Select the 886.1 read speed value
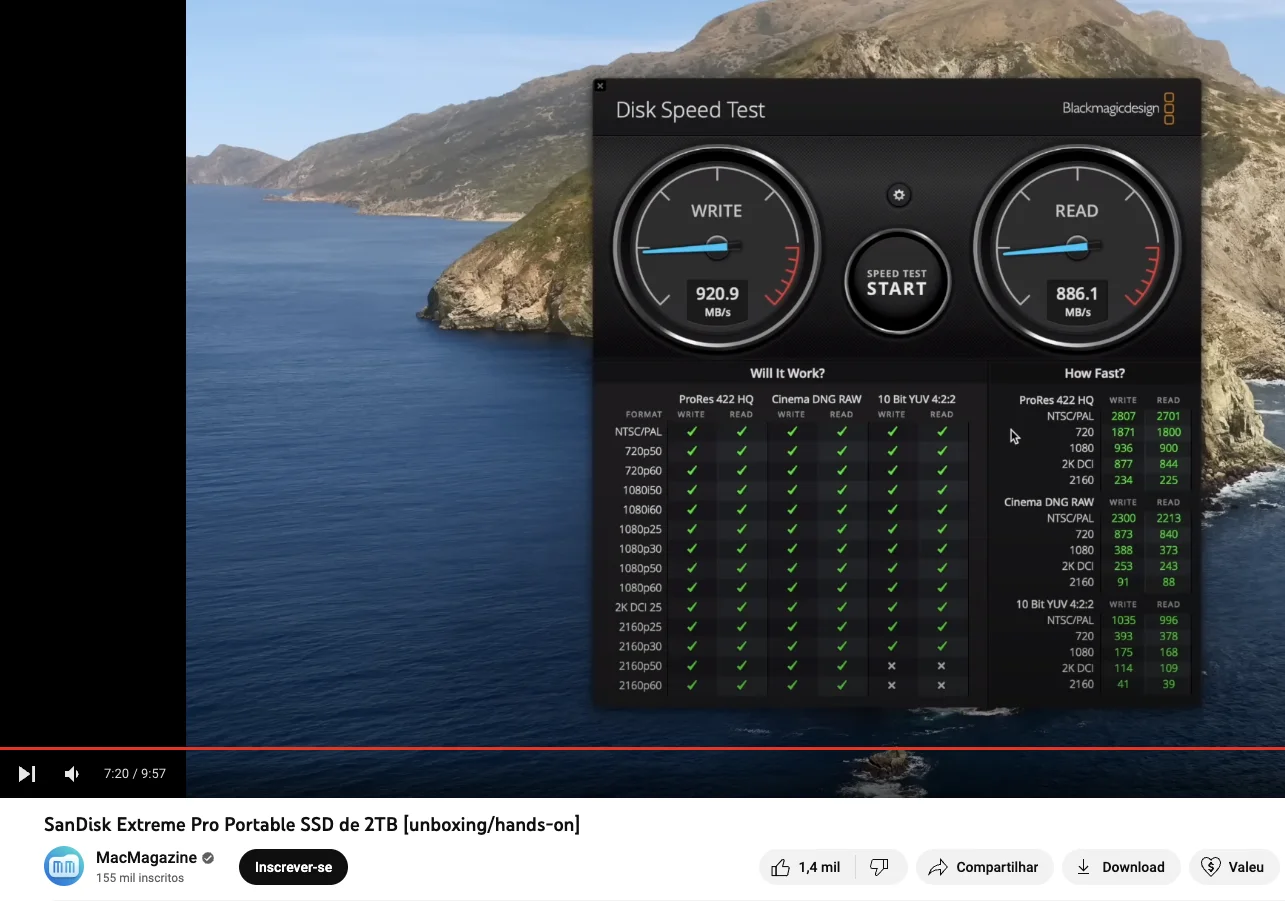 click(1077, 294)
